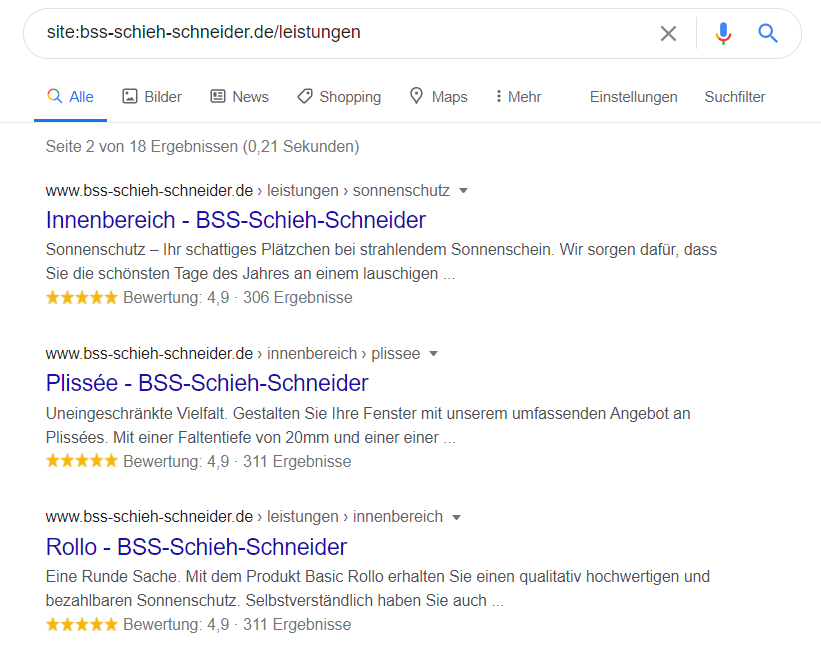This screenshot has width=821, height=661.
Task: Open Innenbereich - BSS-Schieh-Schneider result
Action: [236, 220]
